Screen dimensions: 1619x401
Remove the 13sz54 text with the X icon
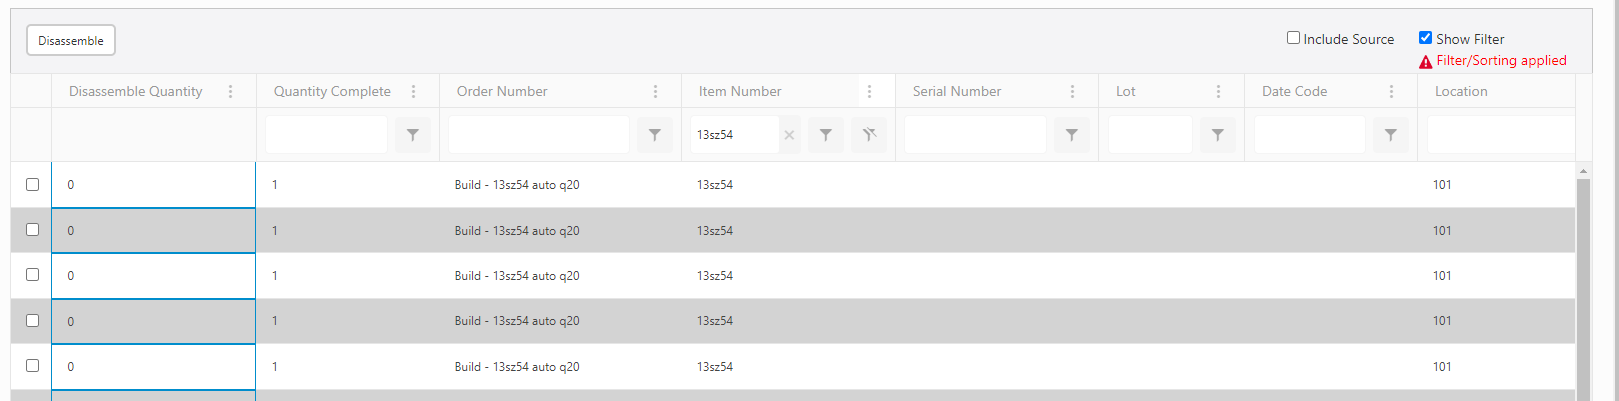(x=790, y=135)
